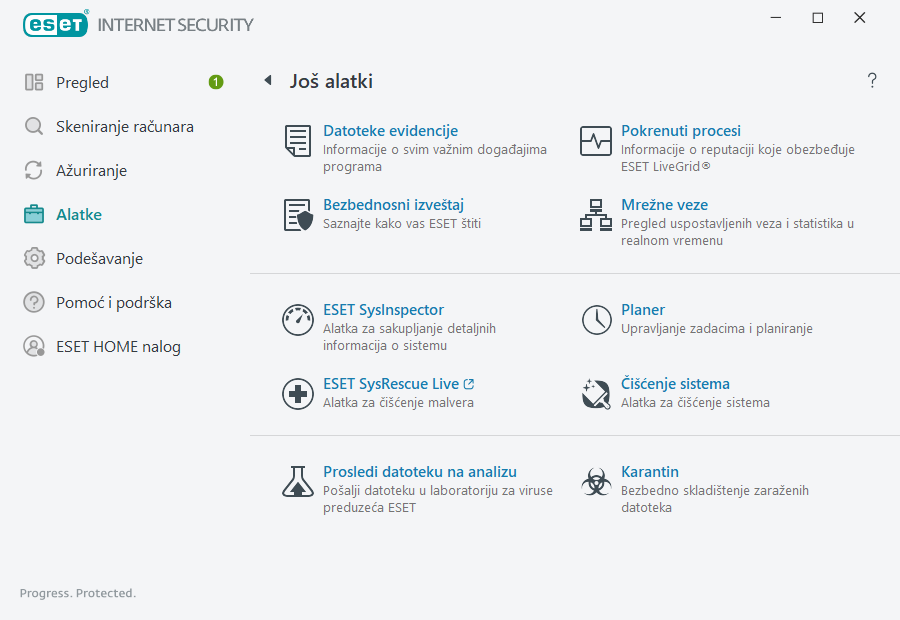Click the Datoteke evidencije document icon
This screenshot has width=900, height=620.
coord(297,141)
